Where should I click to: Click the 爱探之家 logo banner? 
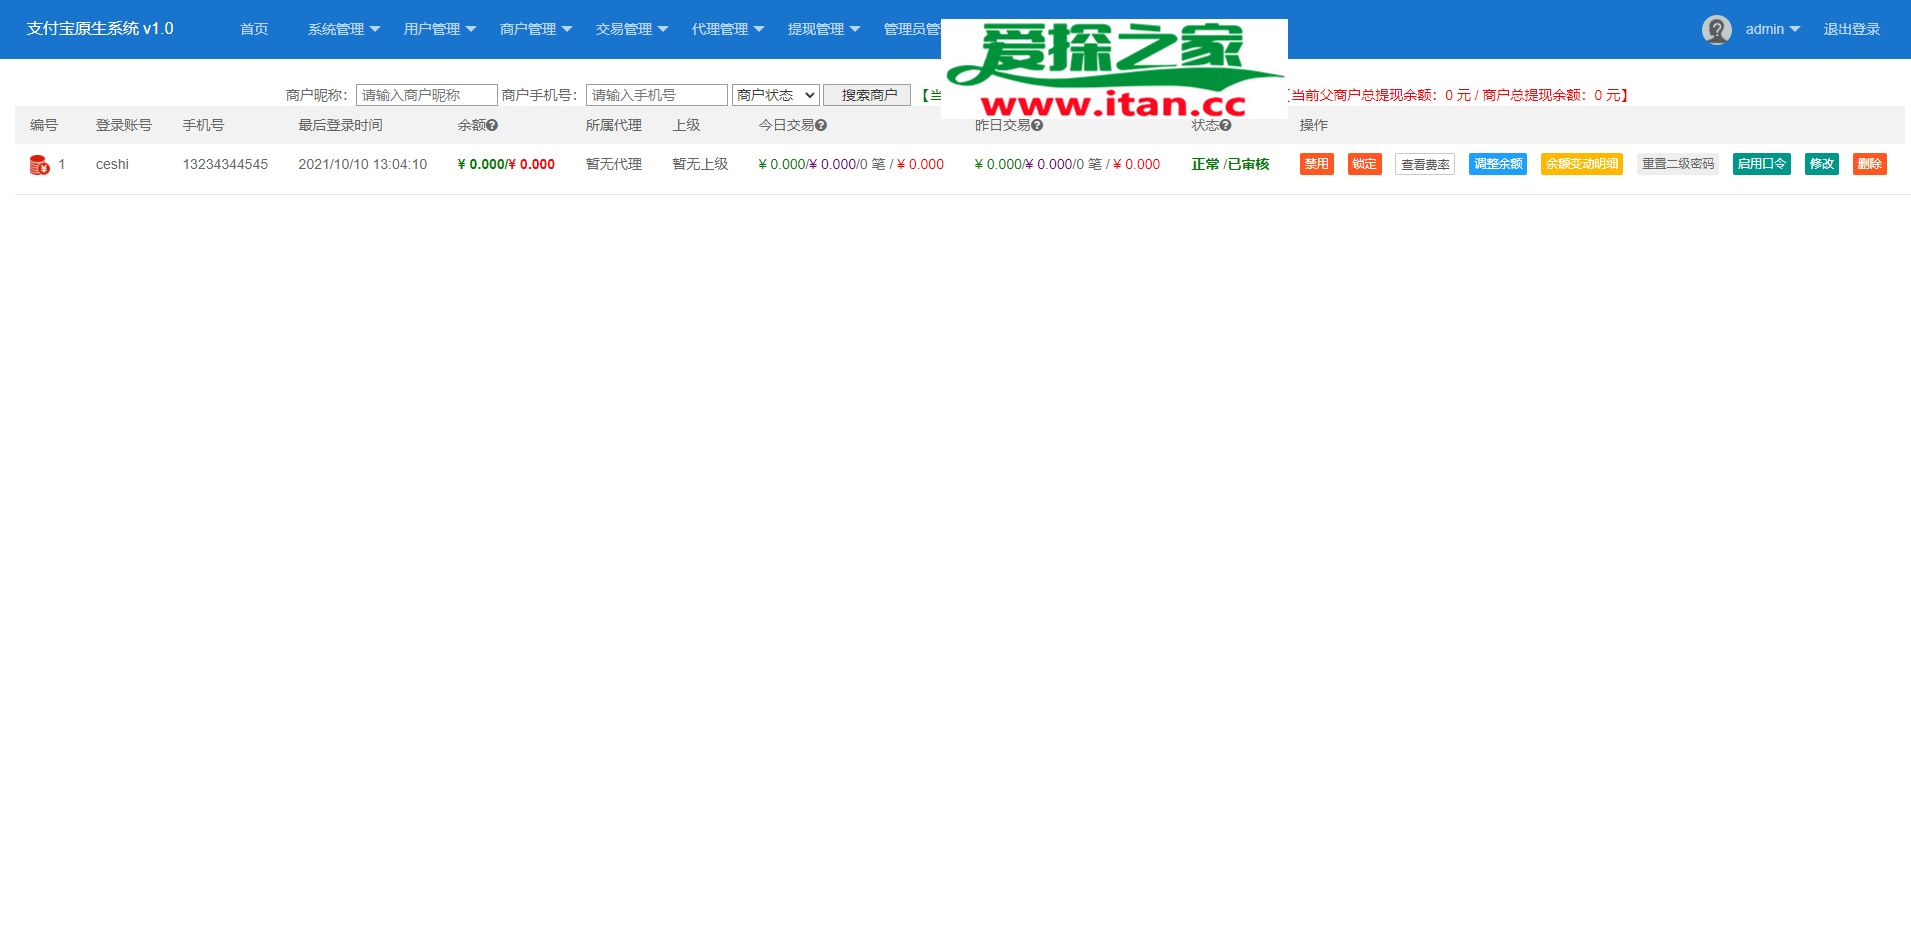pyautogui.click(x=1113, y=68)
